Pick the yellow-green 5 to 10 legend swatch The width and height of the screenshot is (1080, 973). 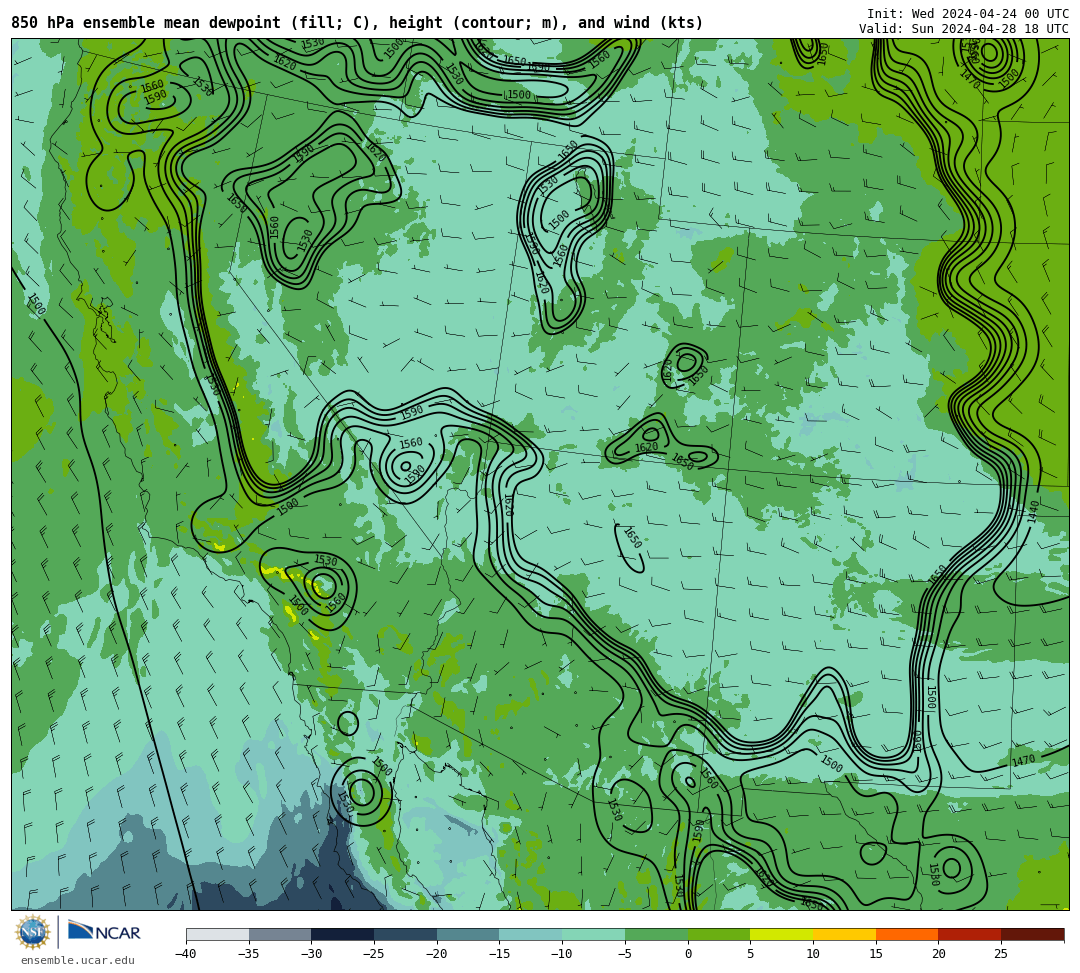(781, 934)
